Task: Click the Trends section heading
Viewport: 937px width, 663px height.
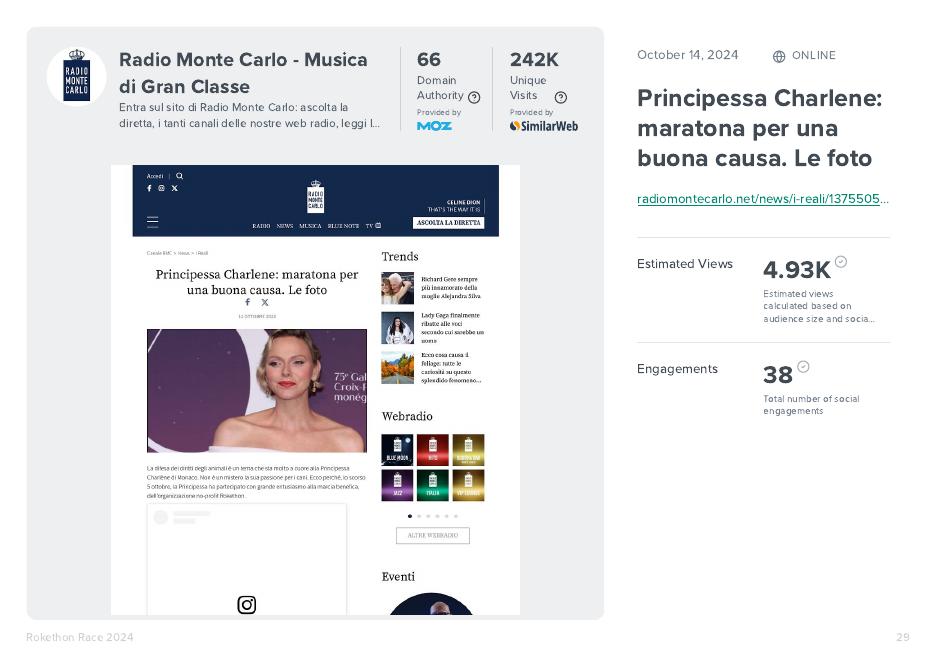Action: tap(400, 256)
